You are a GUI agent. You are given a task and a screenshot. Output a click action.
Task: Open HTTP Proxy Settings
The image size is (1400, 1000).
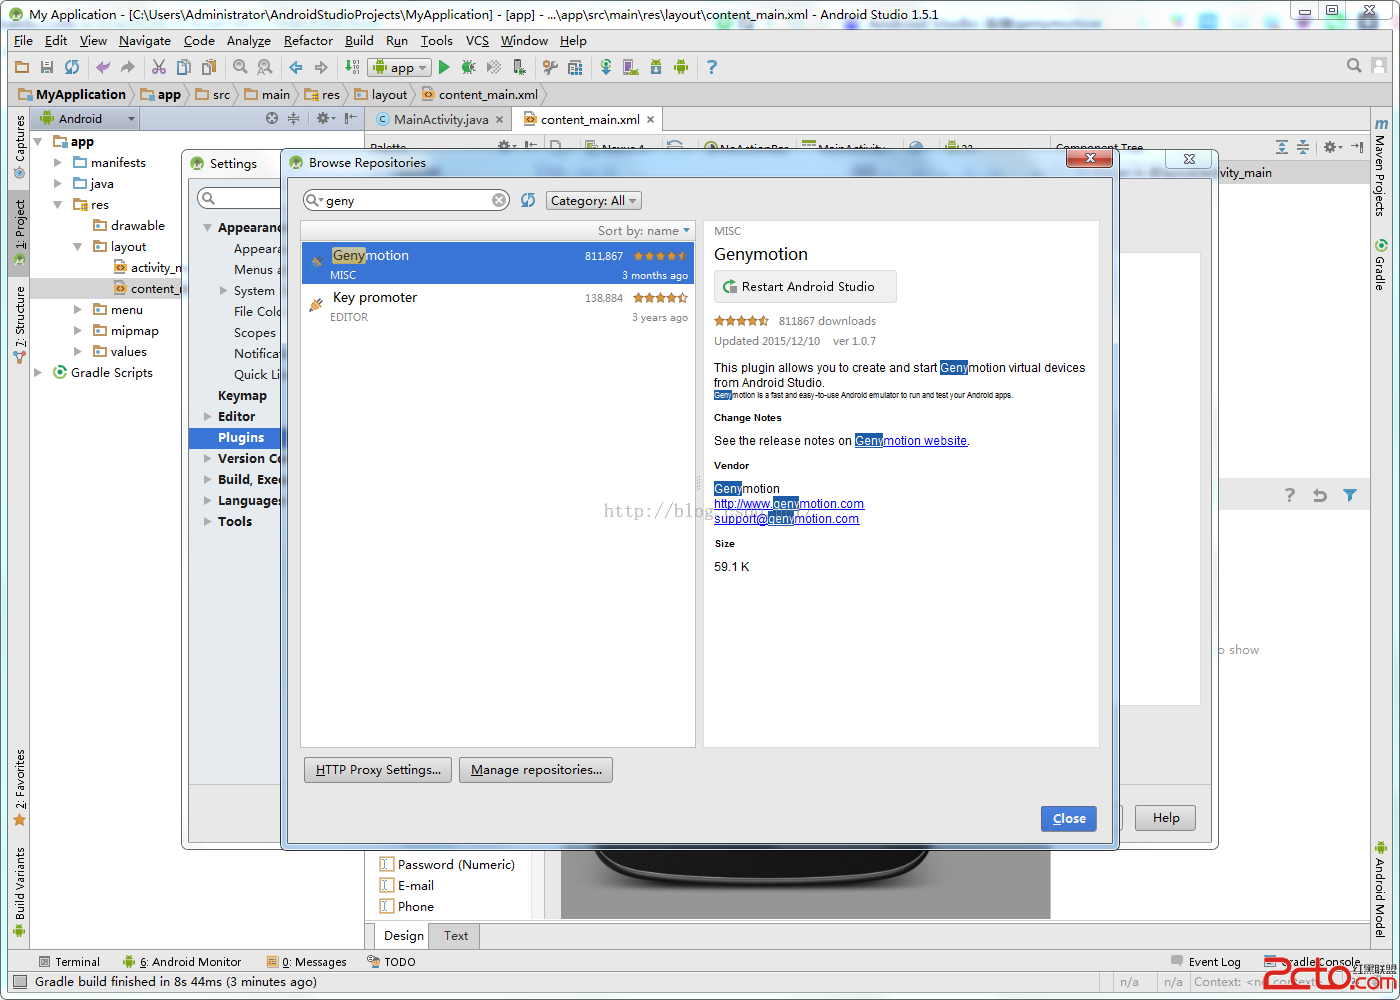pyautogui.click(x=378, y=770)
